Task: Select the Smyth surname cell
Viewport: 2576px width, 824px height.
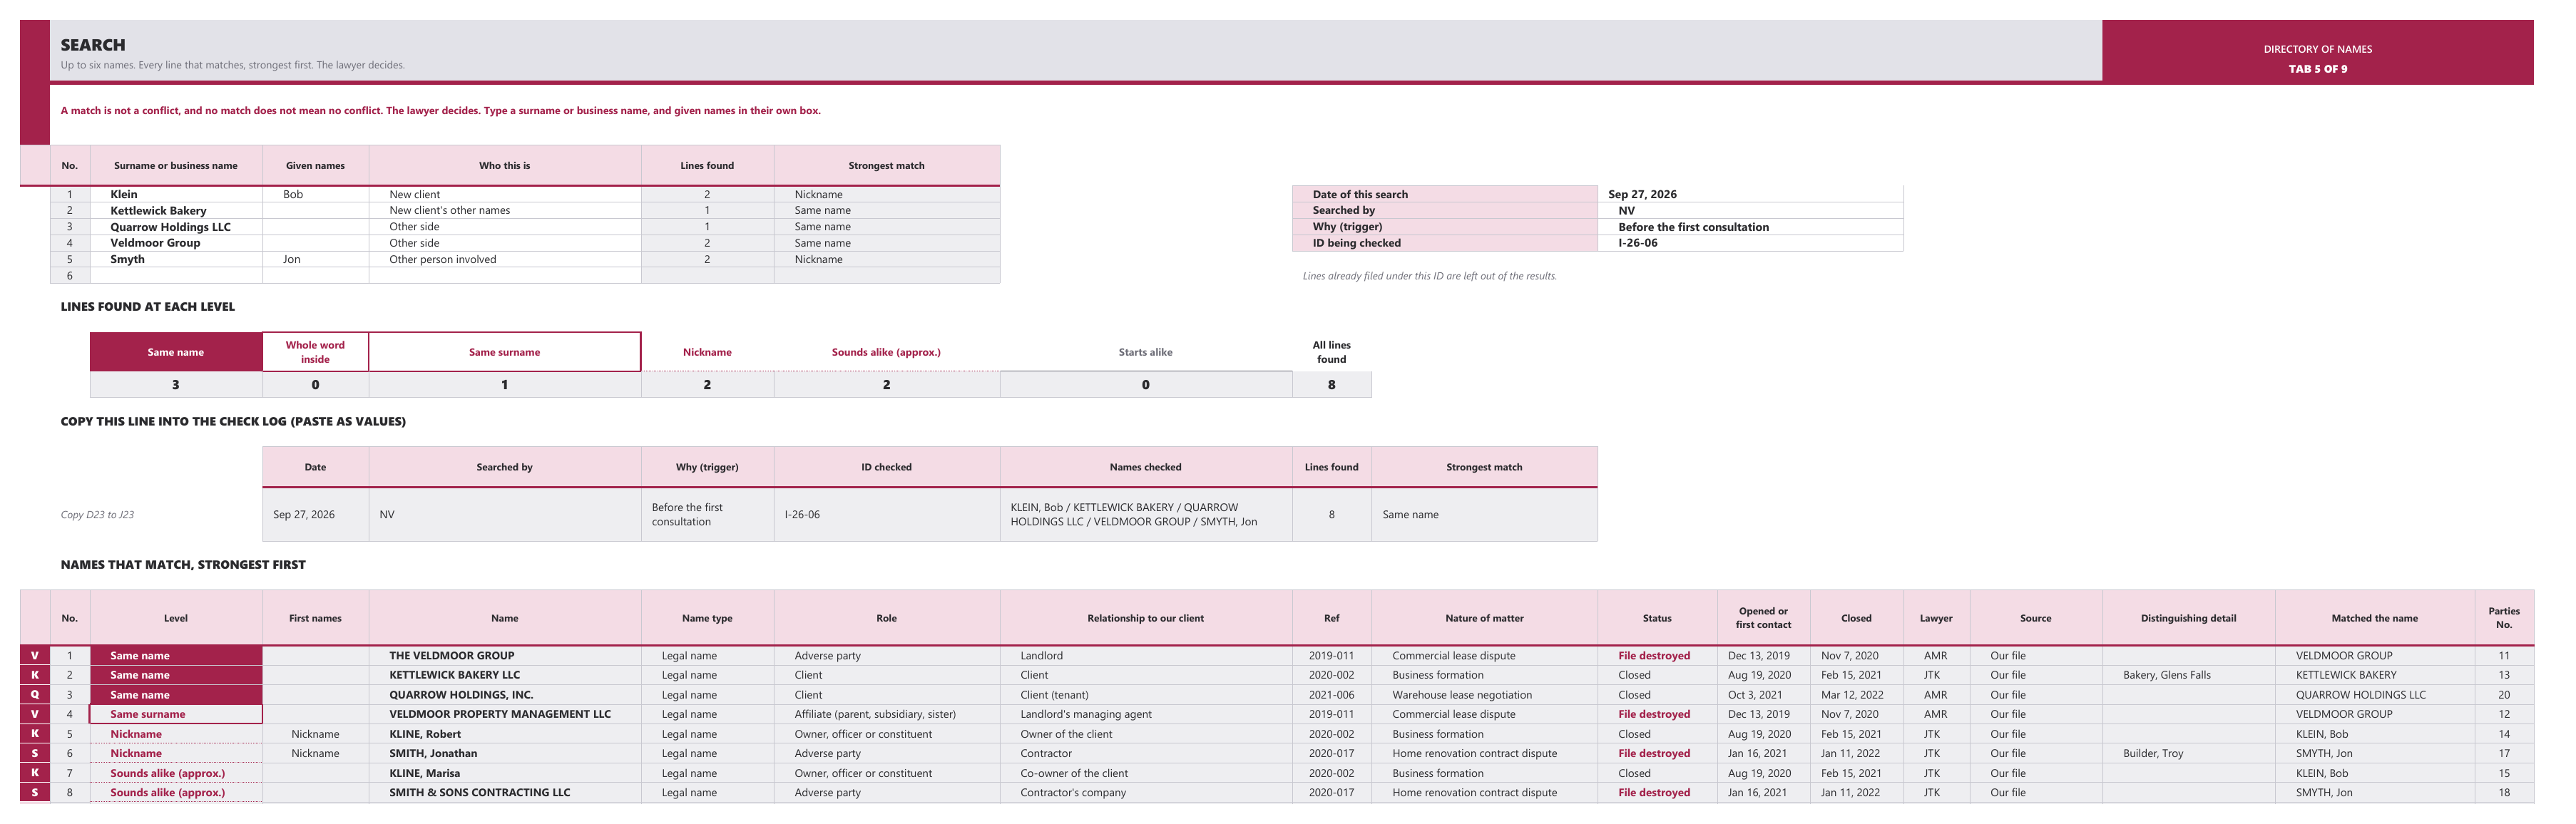Action: 176,259
